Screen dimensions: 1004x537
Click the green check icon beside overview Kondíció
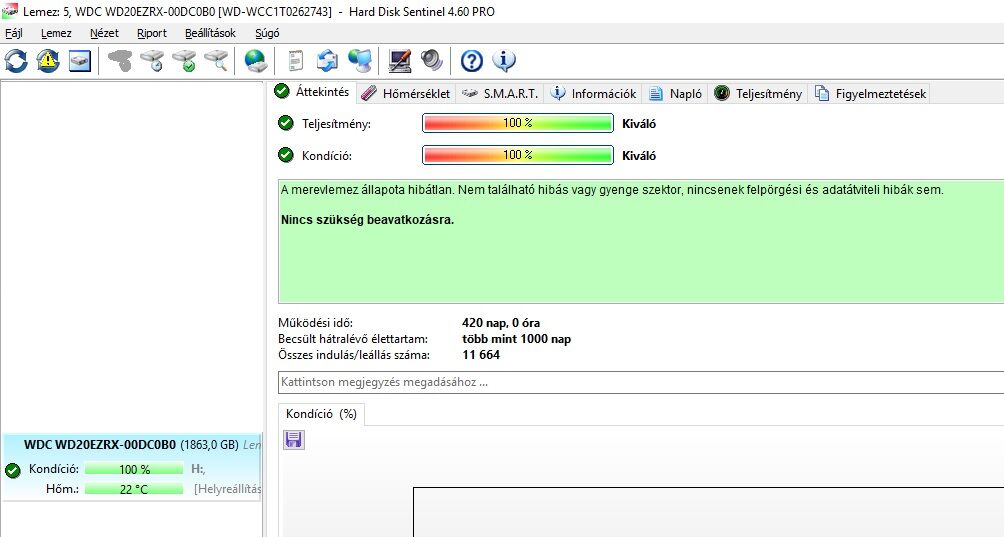(286, 155)
